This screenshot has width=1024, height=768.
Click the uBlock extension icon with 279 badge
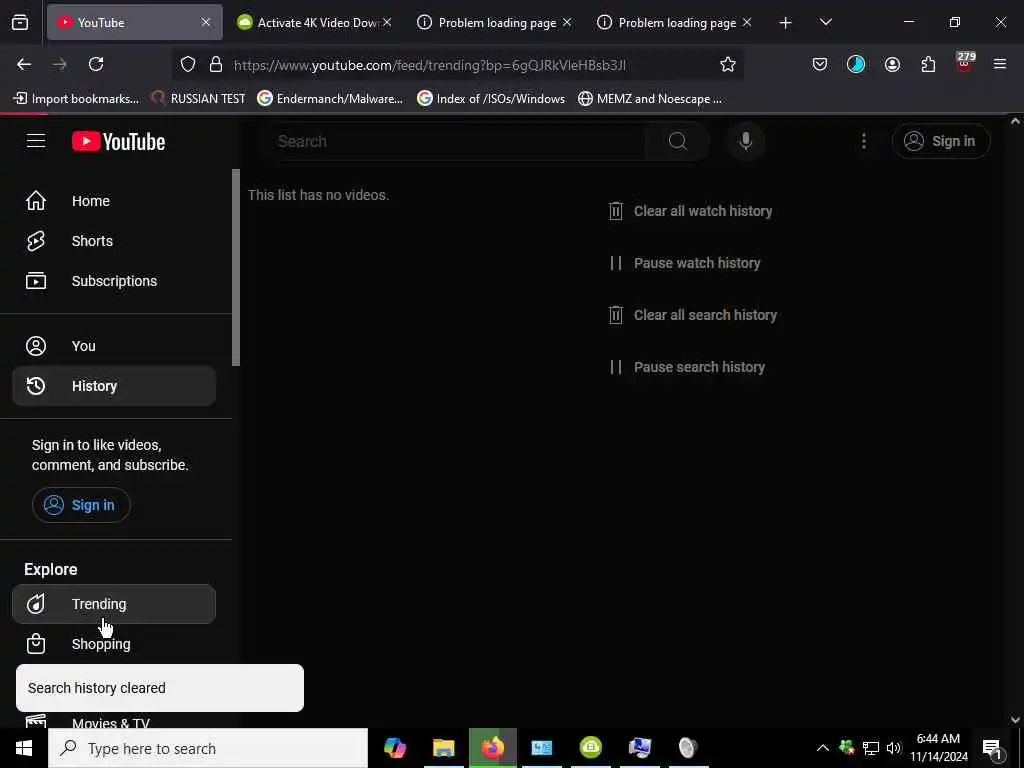click(x=965, y=63)
